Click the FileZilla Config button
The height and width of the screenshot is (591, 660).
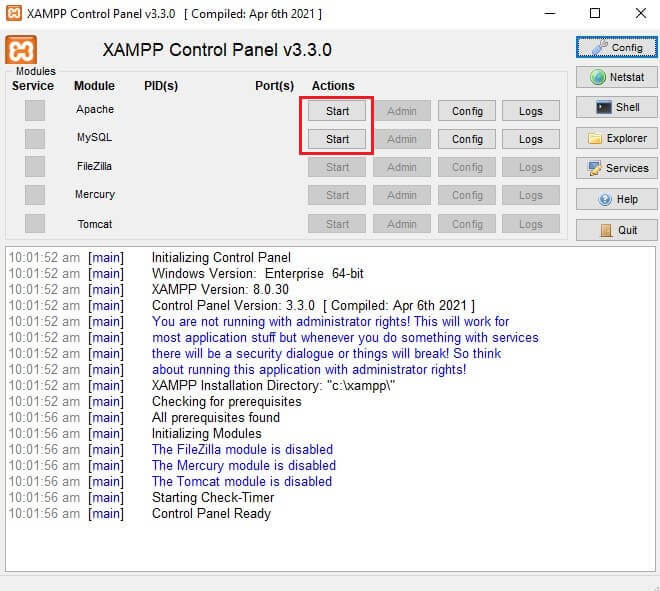467,167
